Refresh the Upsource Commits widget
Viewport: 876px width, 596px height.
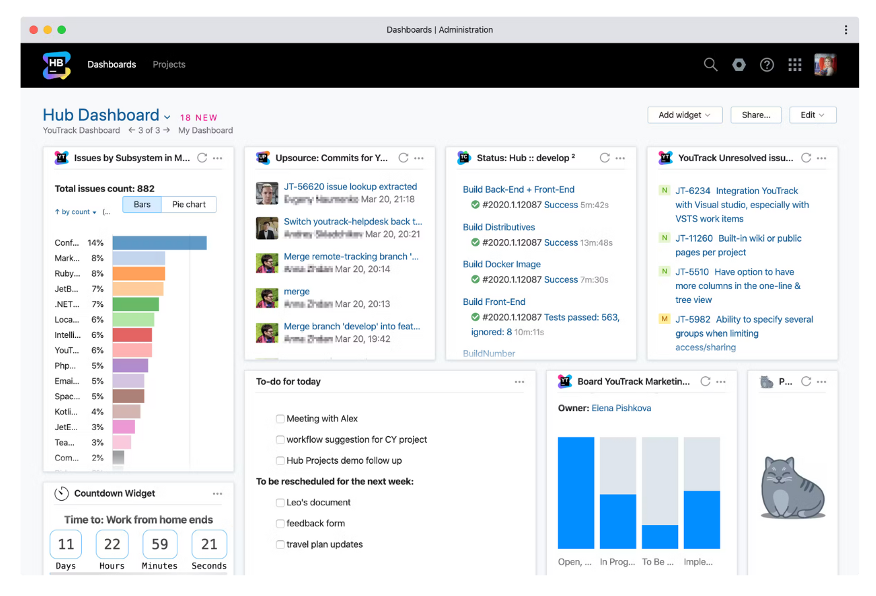coord(403,158)
